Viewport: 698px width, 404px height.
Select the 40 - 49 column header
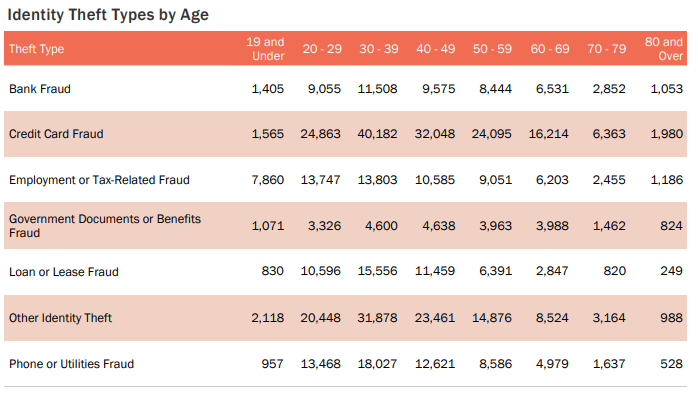436,49
